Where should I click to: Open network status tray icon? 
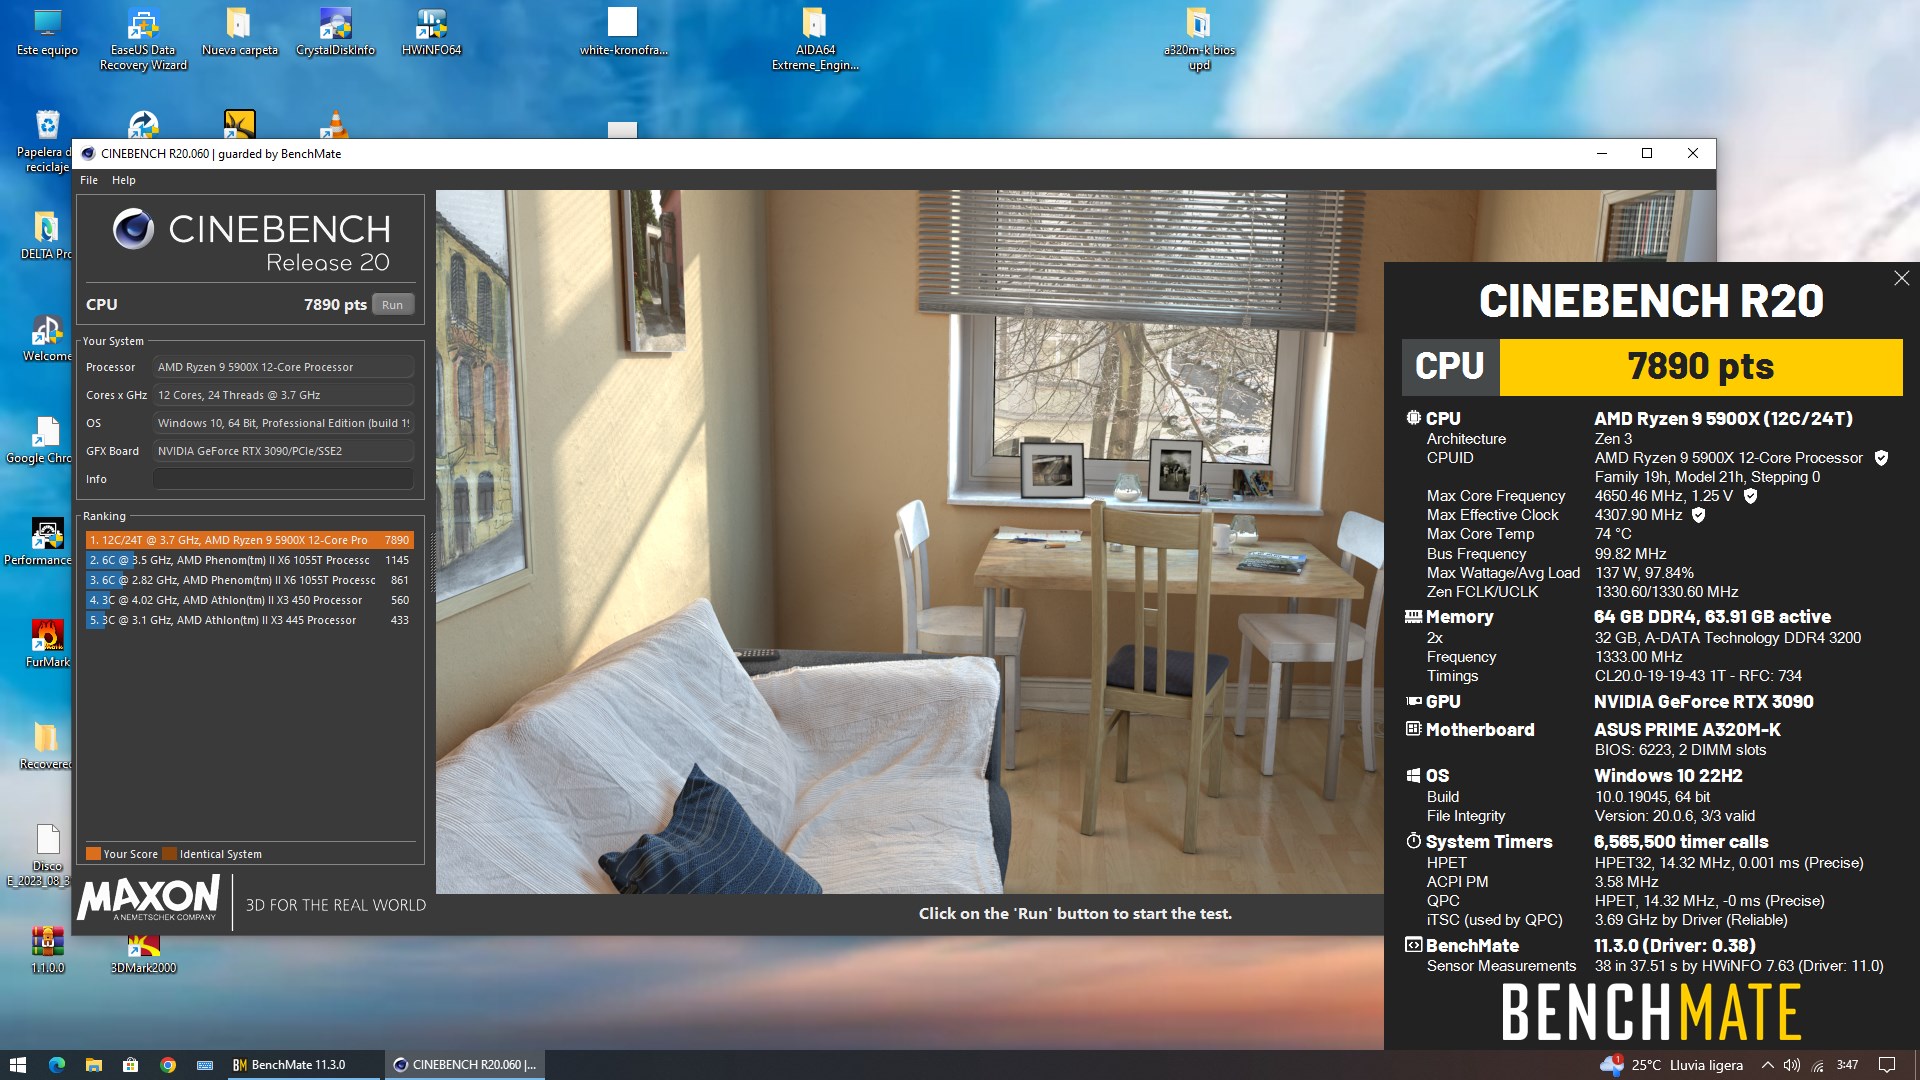1817,1065
